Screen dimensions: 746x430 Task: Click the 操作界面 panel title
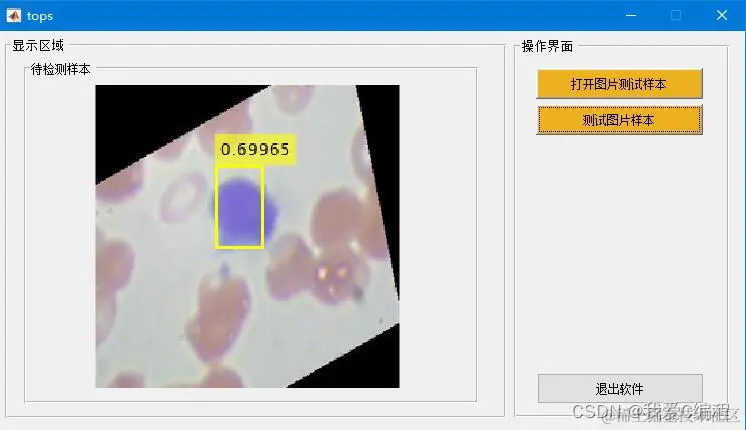(547, 46)
